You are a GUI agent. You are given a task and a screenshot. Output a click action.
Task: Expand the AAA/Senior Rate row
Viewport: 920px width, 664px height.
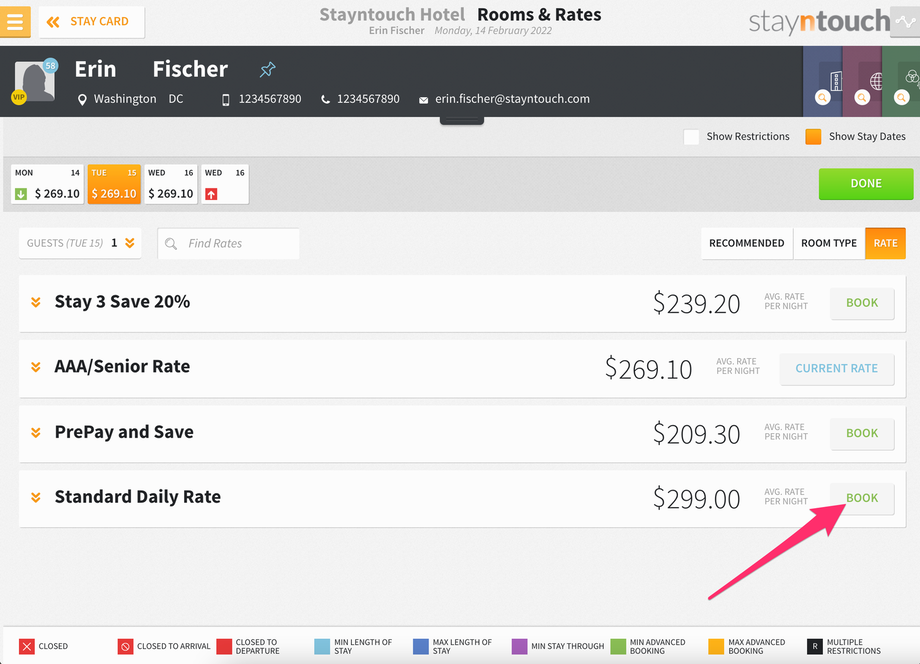pos(36,367)
